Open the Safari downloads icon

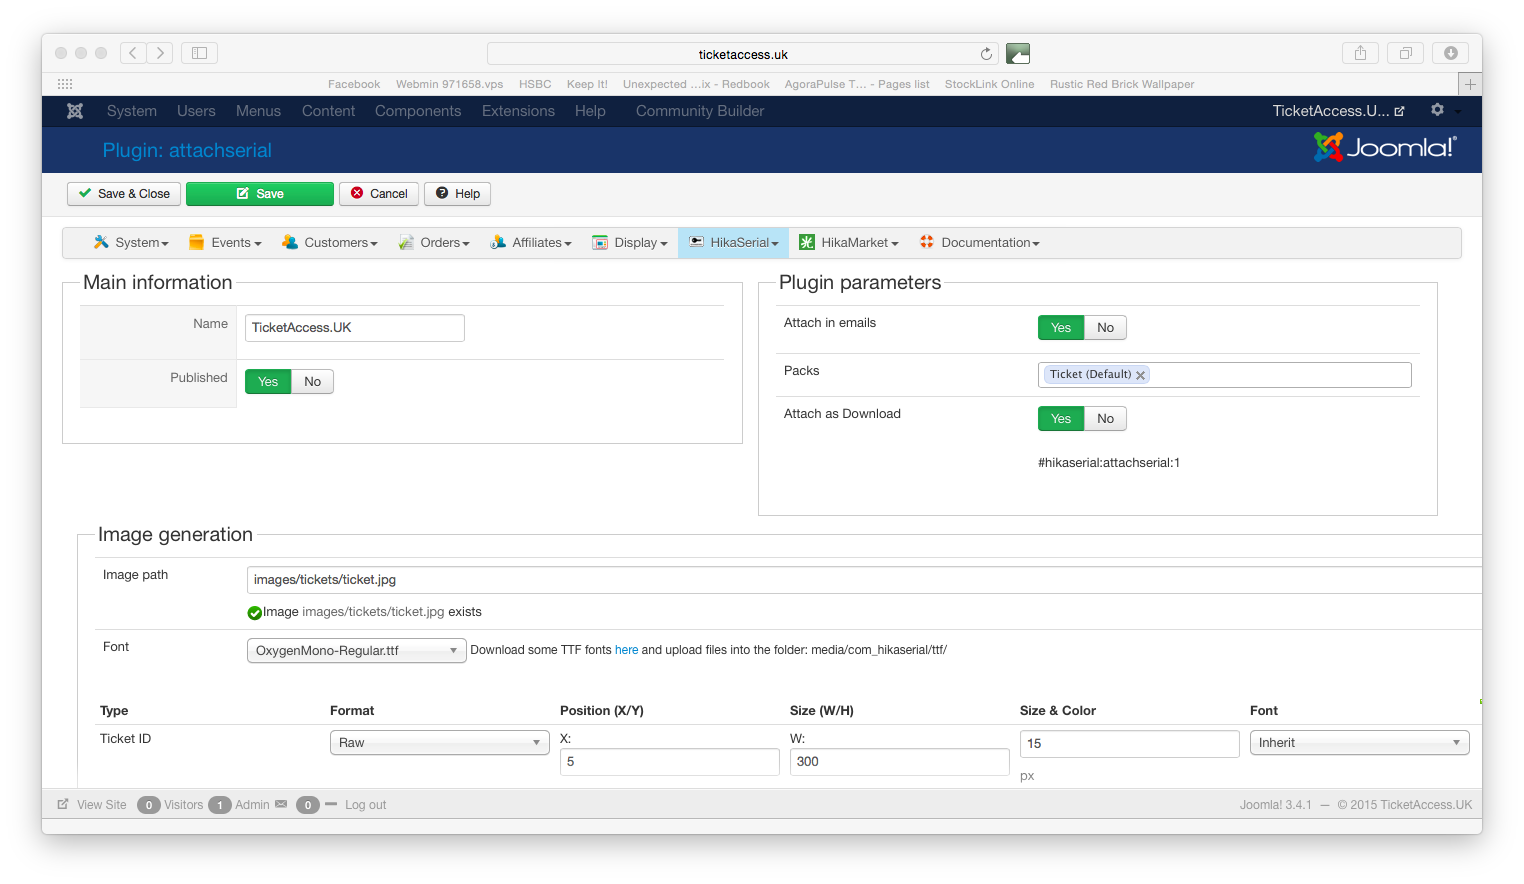coord(1450,53)
